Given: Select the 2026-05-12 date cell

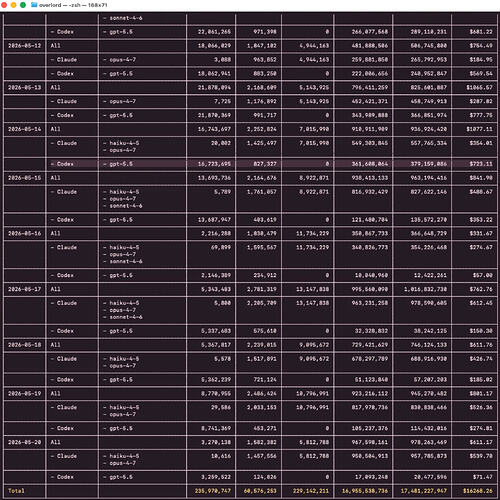Looking at the screenshot, I should 25,46.
